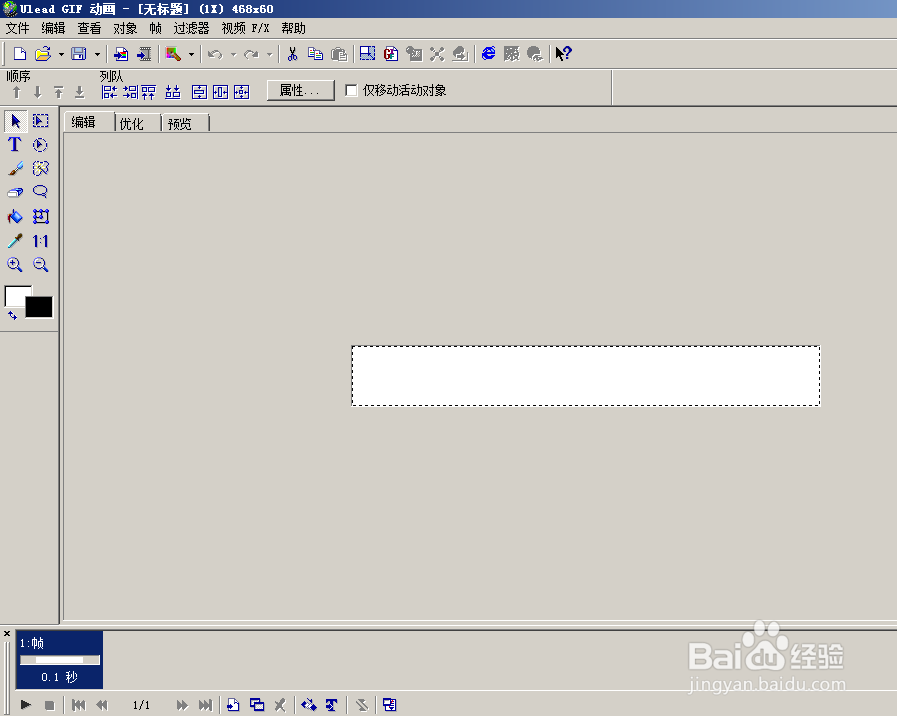
Task: Cut selection with scissors icon
Action: click(x=292, y=54)
